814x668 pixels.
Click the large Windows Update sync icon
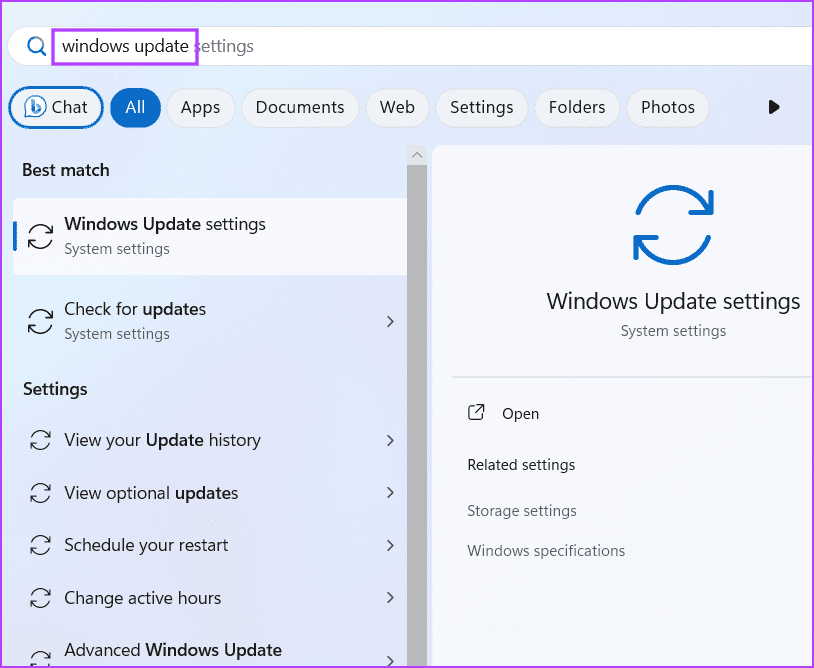(673, 225)
